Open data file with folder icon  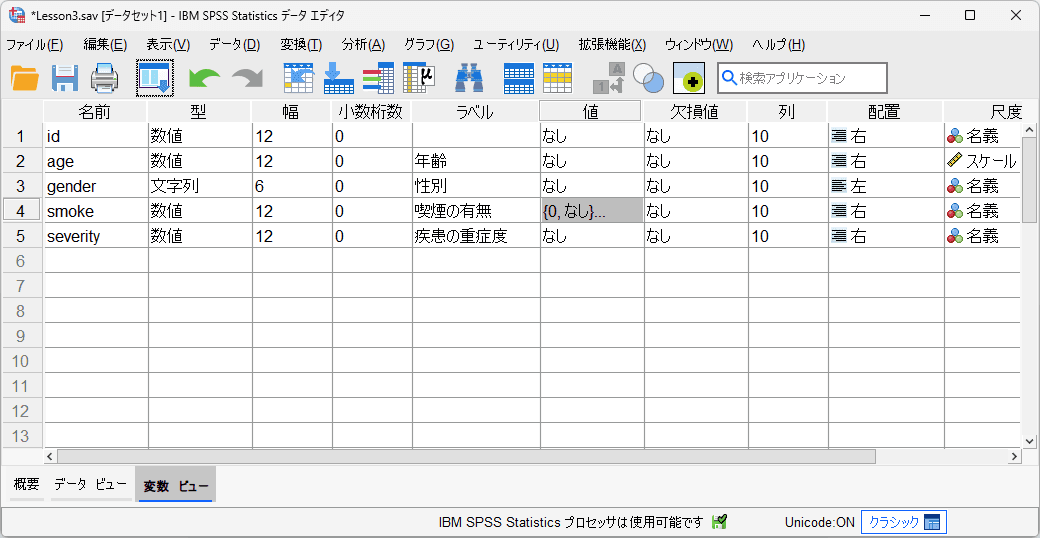click(25, 78)
